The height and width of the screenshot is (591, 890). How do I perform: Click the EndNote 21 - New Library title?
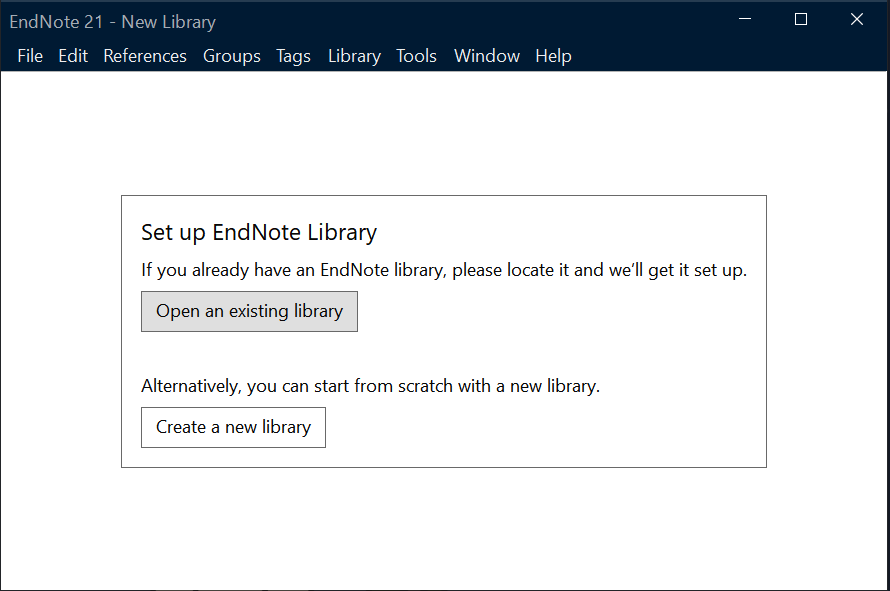[x=112, y=22]
